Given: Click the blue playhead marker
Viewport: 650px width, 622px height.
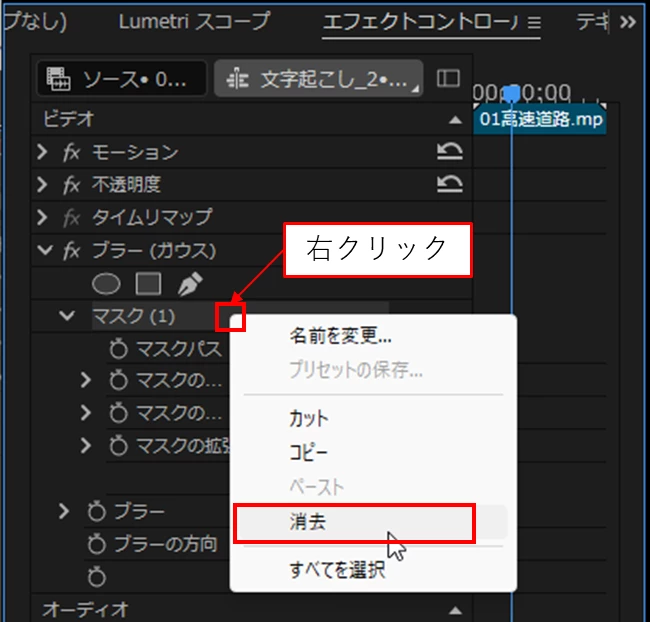Looking at the screenshot, I should (x=512, y=93).
